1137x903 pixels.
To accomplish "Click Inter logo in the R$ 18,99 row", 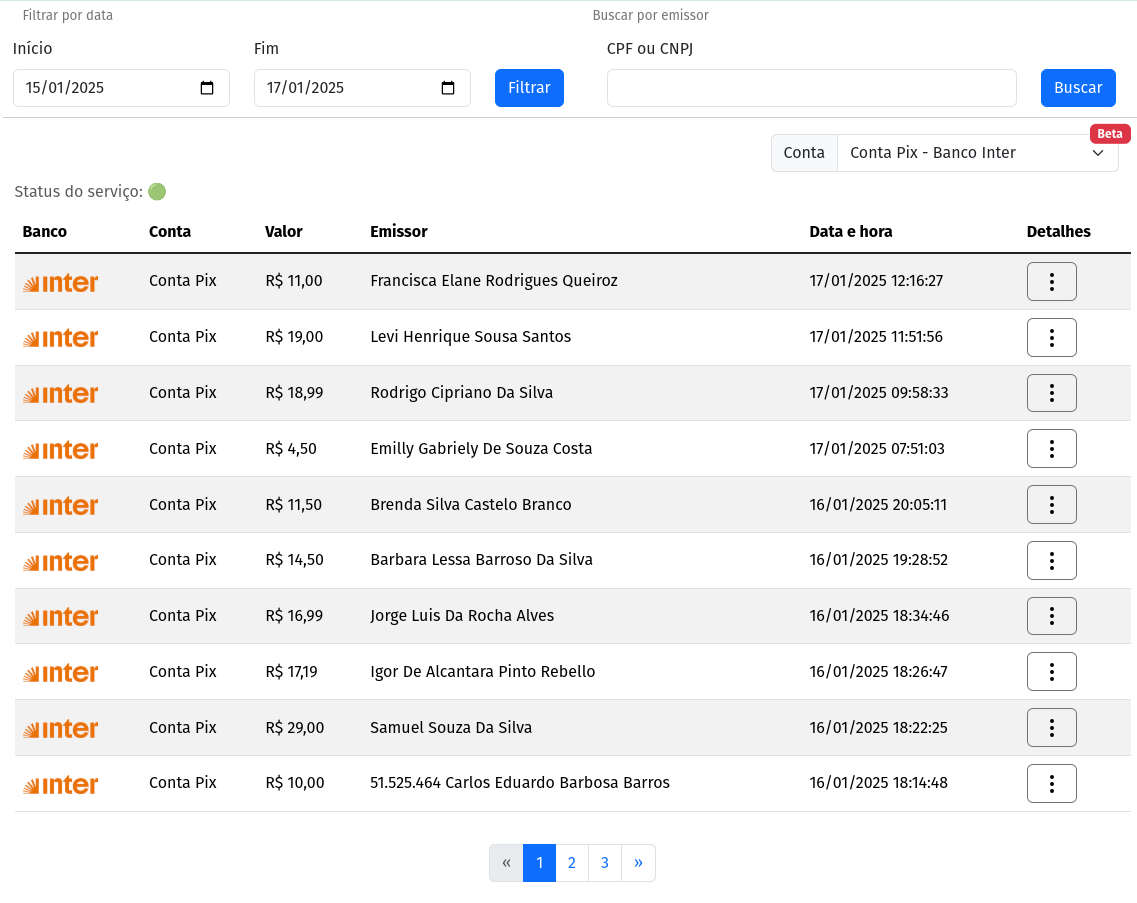I will (60, 394).
